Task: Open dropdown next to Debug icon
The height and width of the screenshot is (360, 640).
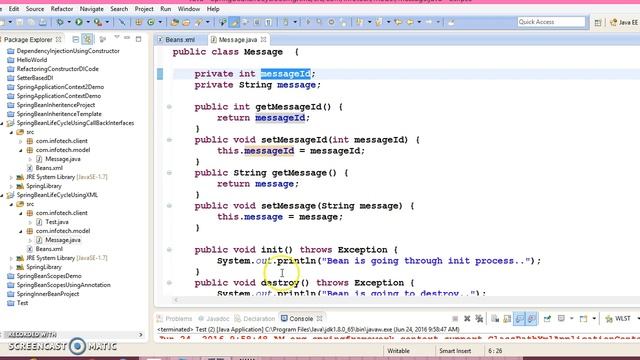Action: click(69, 22)
